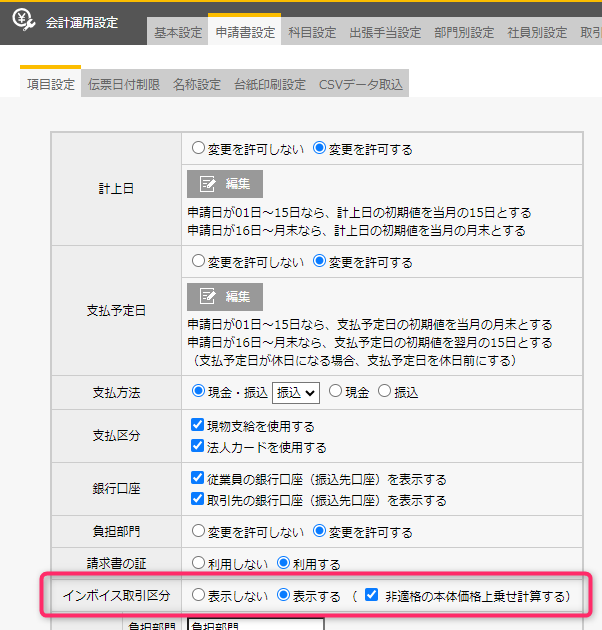The height and width of the screenshot is (630, 602).
Task: Toggle 法人カードを使用する checkbox
Action: click(197, 447)
